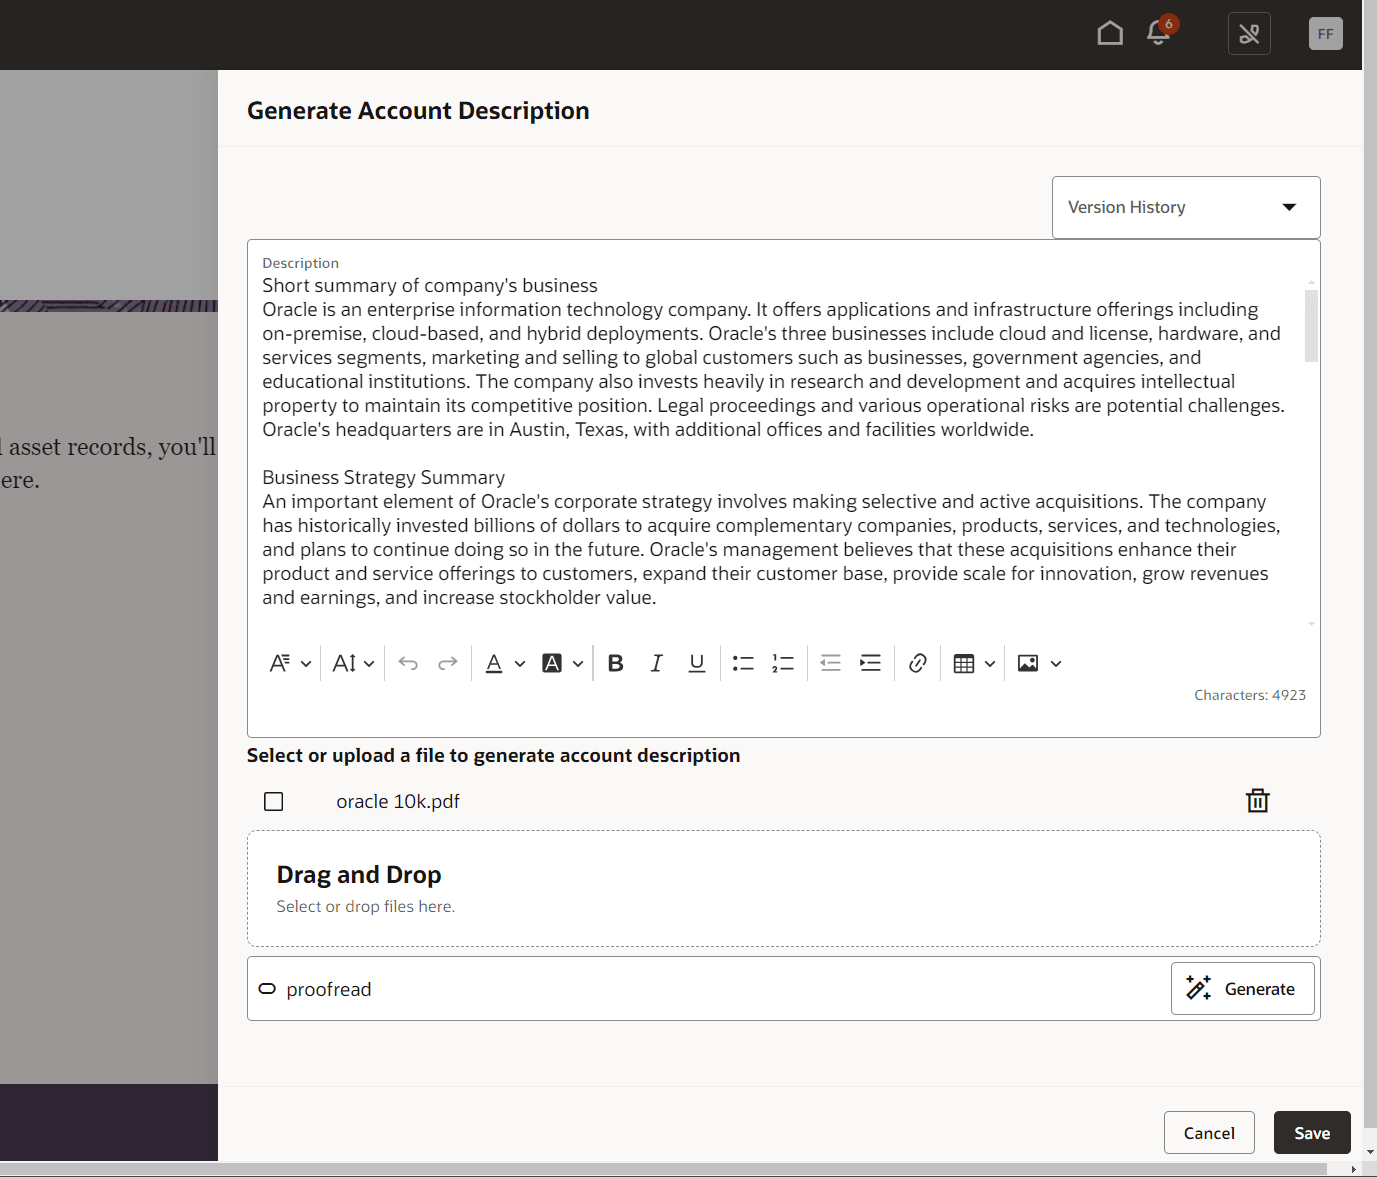Expand the font color options
Image resolution: width=1377 pixels, height=1177 pixels.
(x=520, y=662)
